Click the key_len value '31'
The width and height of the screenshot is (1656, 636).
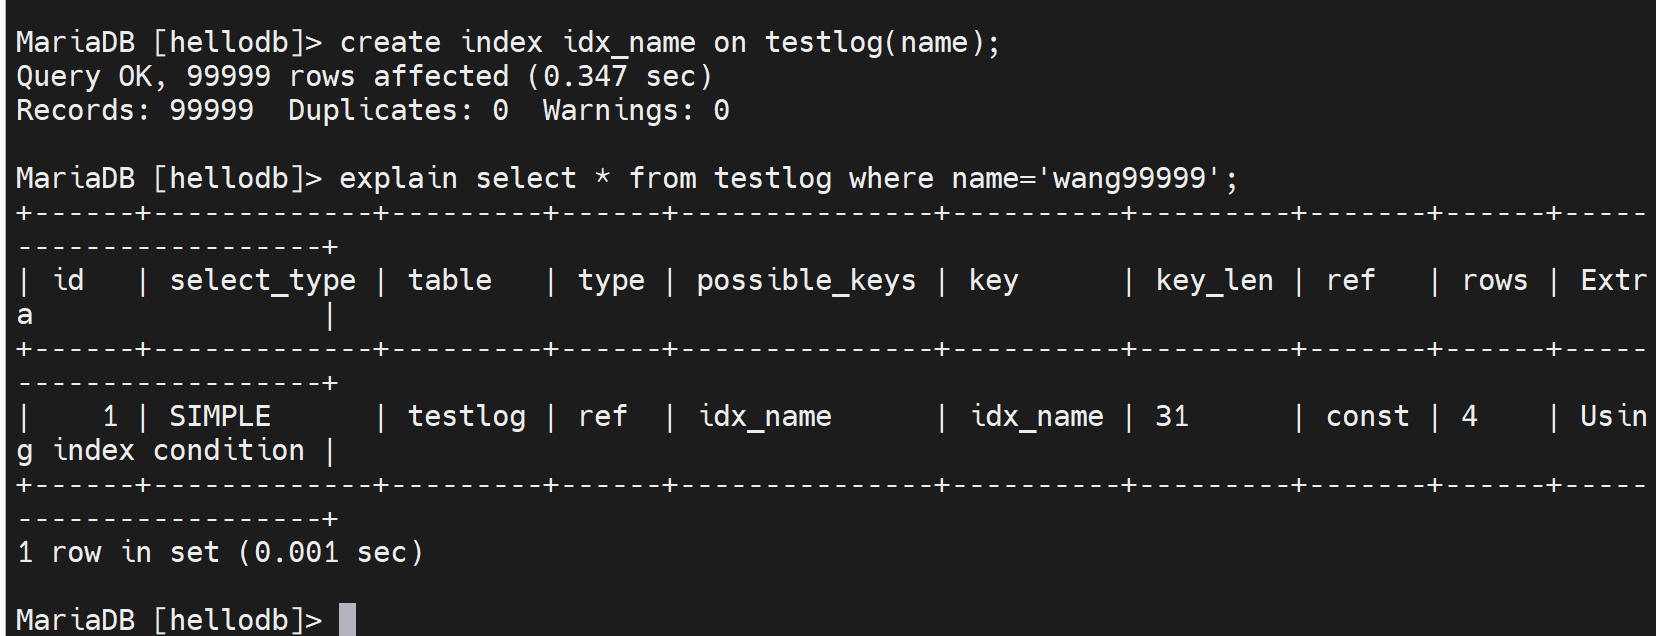(1172, 416)
